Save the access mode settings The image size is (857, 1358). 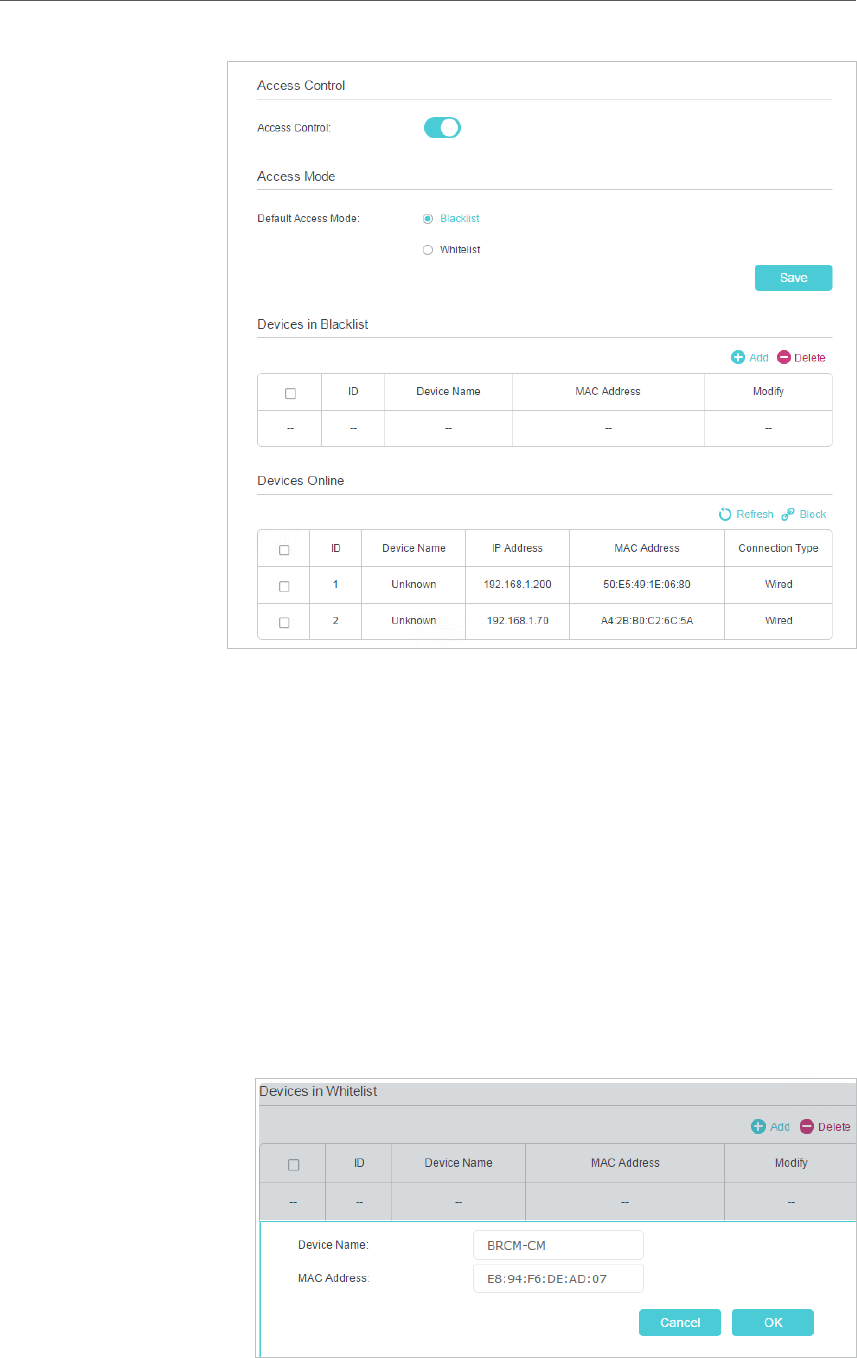click(793, 278)
